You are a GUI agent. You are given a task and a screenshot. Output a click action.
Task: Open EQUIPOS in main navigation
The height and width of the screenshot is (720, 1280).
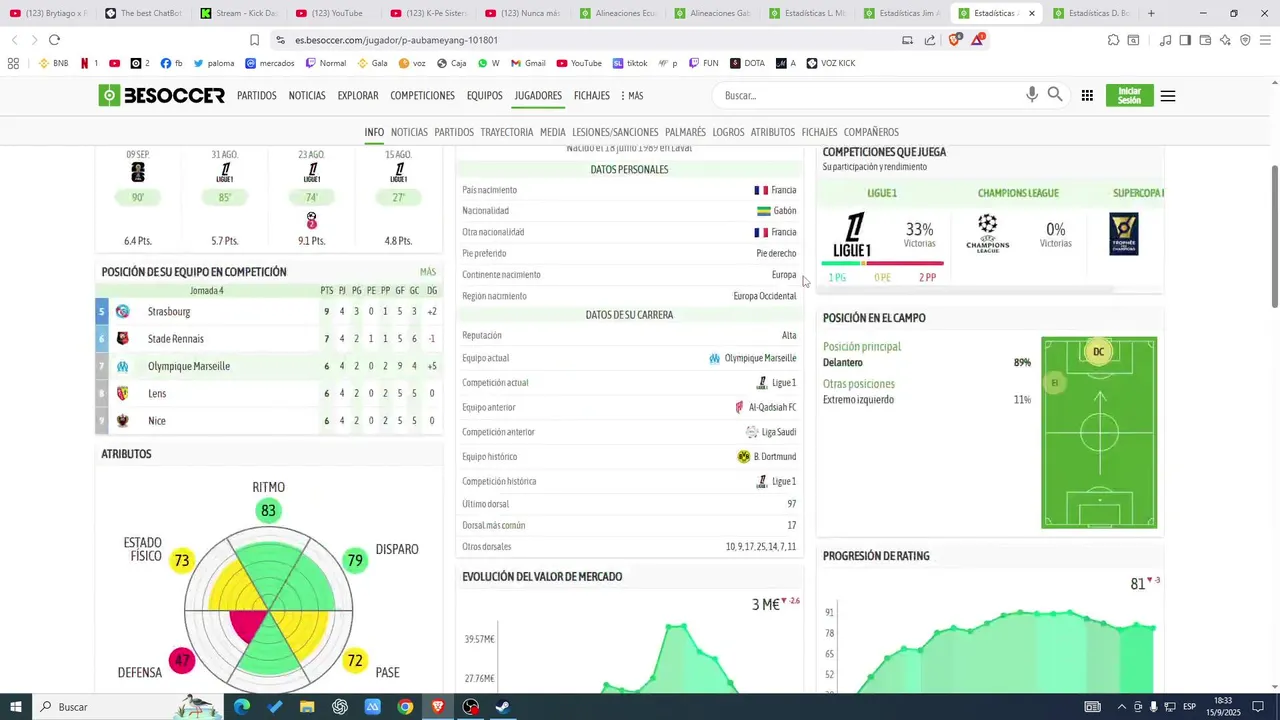point(485,96)
